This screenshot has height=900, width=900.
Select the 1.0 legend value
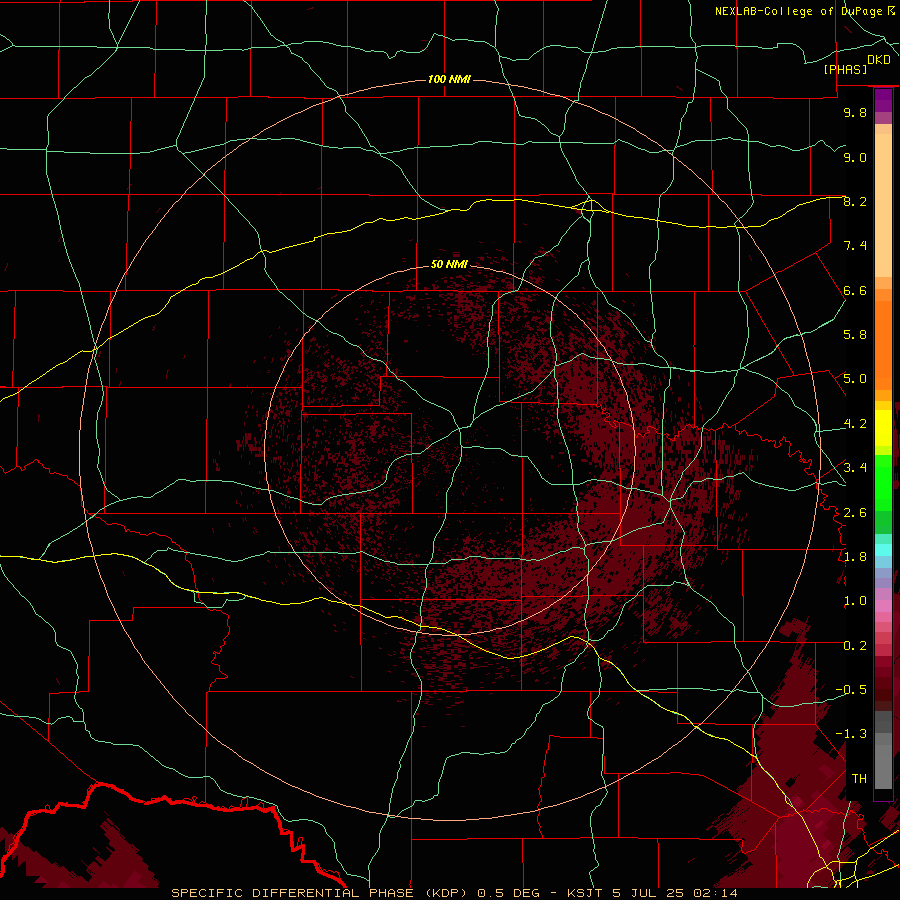coord(855,601)
